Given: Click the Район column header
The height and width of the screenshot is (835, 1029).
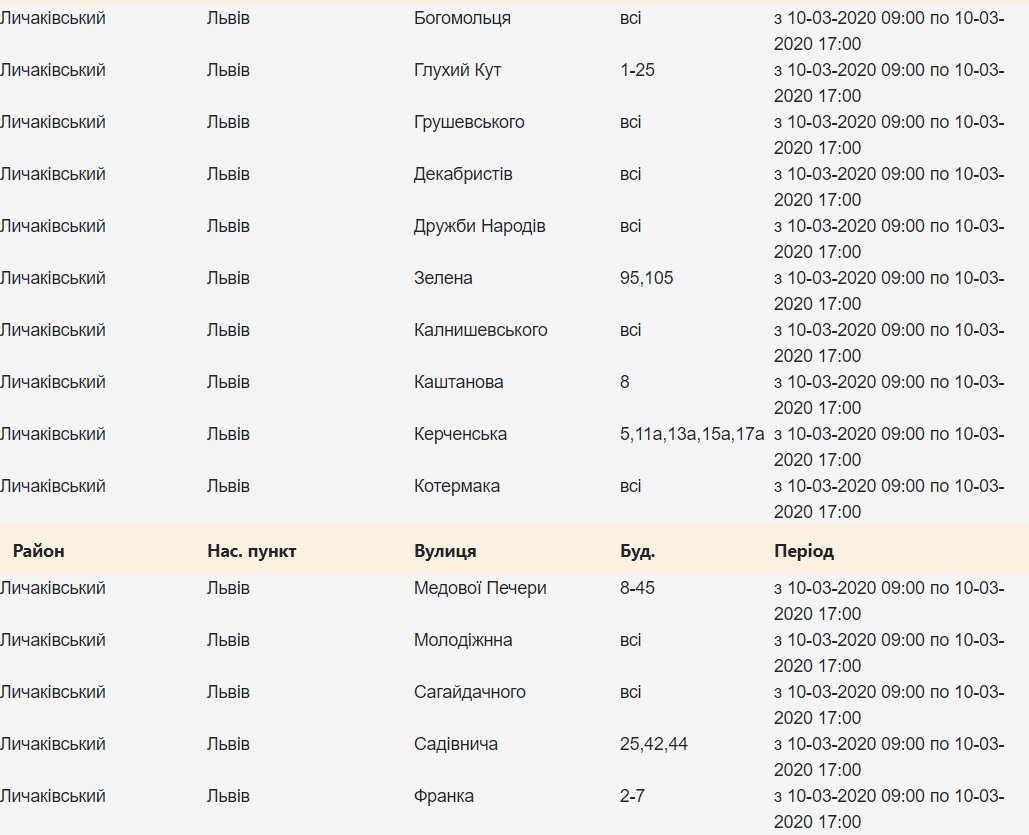Looking at the screenshot, I should point(39,551).
